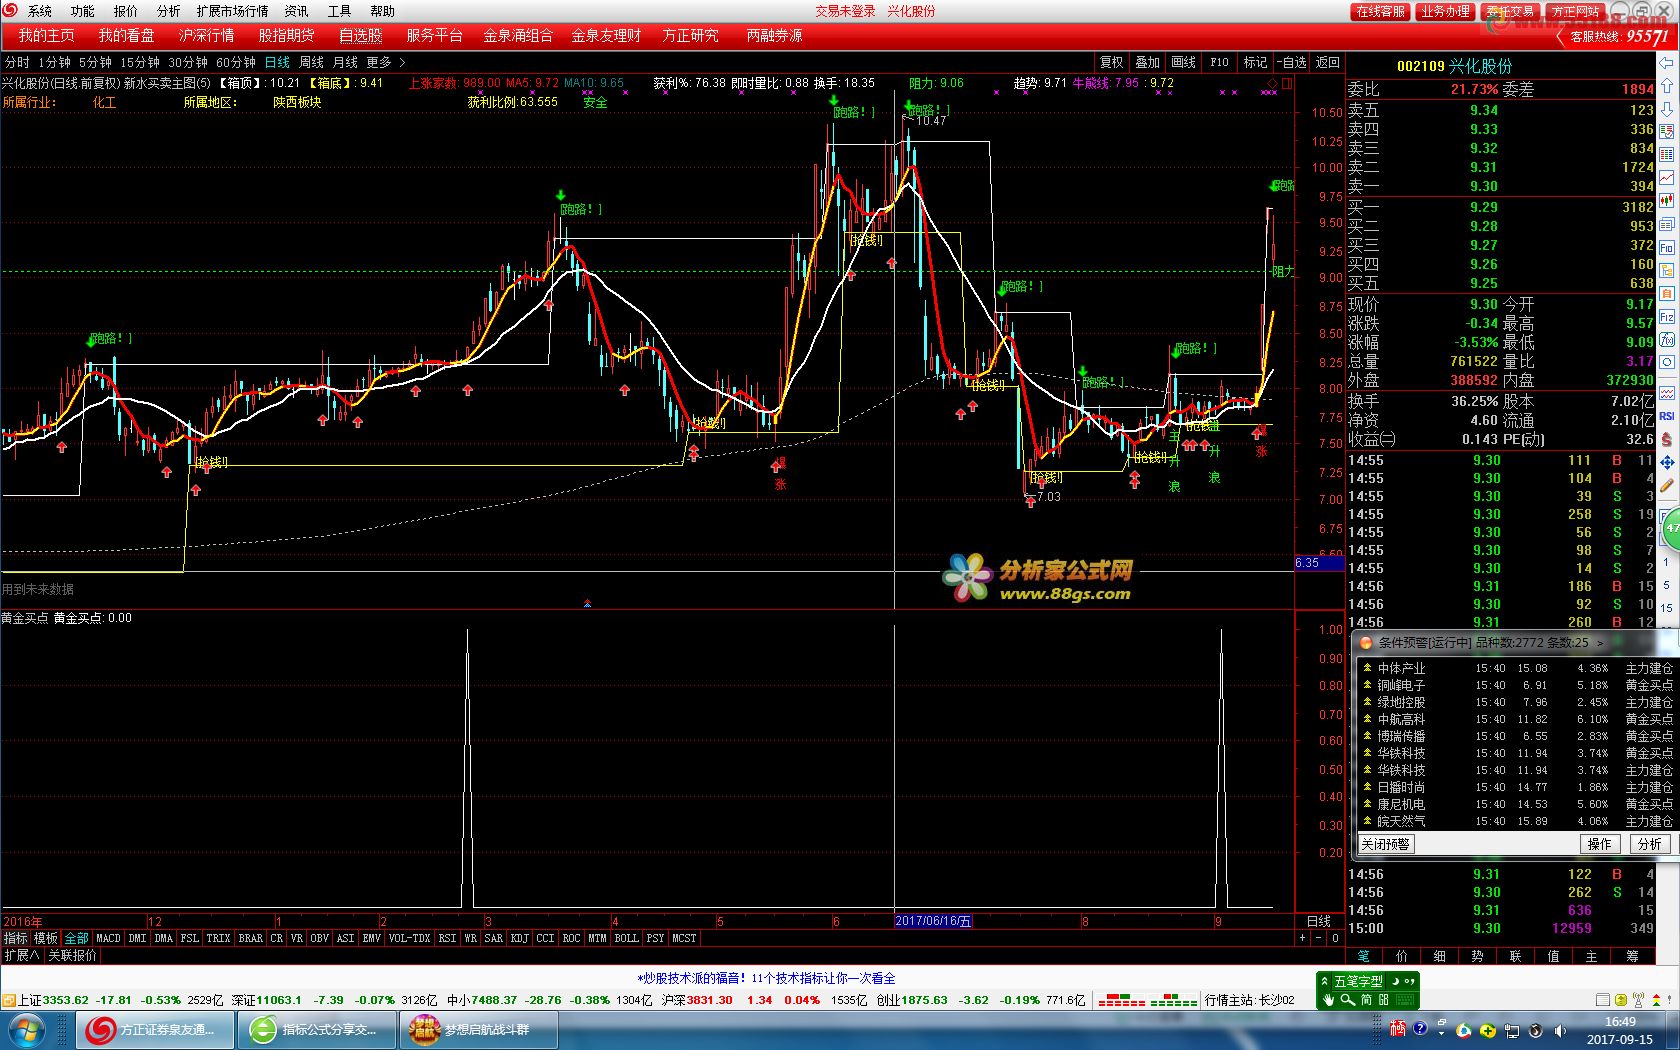Click the volume speaker tray icon
This screenshot has height=1050, width=1680.
tap(1560, 1031)
